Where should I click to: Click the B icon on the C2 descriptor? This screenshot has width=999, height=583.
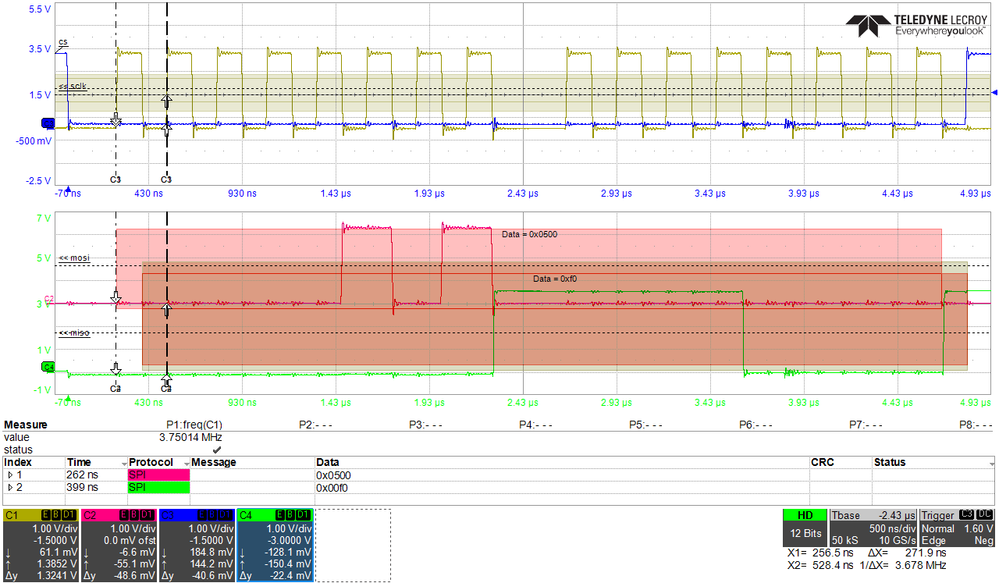point(133,514)
